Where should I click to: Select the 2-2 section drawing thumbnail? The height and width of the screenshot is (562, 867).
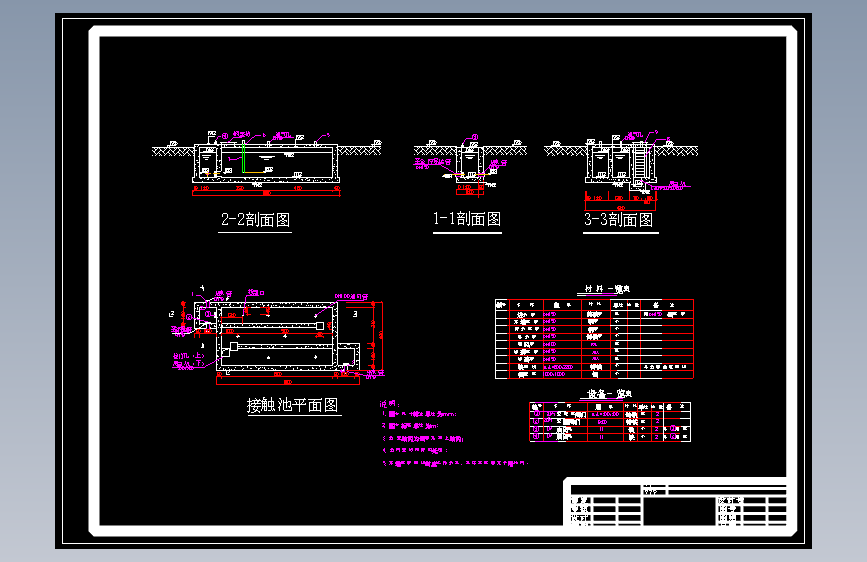click(267, 164)
